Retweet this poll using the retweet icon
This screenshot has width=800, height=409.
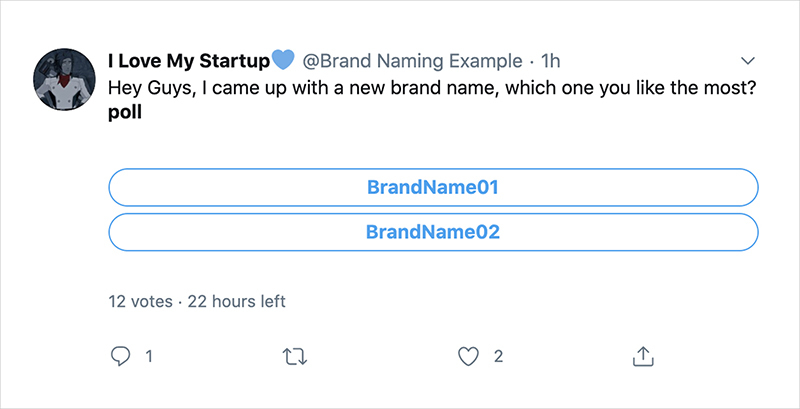295,357
